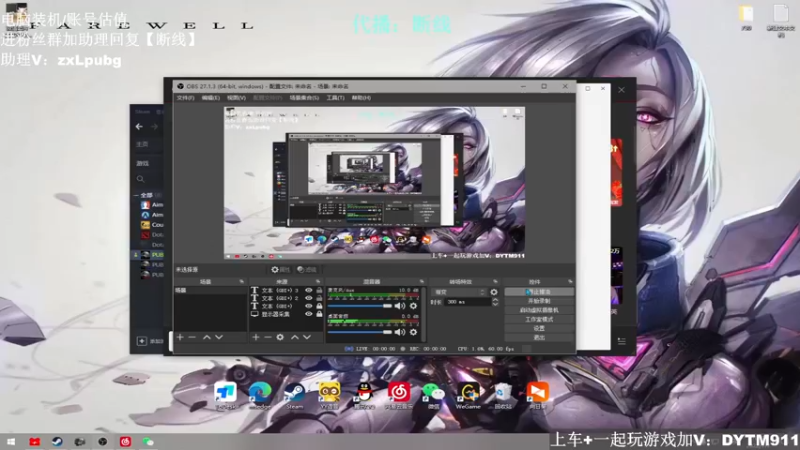This screenshot has width=800, height=450.
Task: Open NetEase Cloud Music desktop shortcut
Action: tap(398, 394)
